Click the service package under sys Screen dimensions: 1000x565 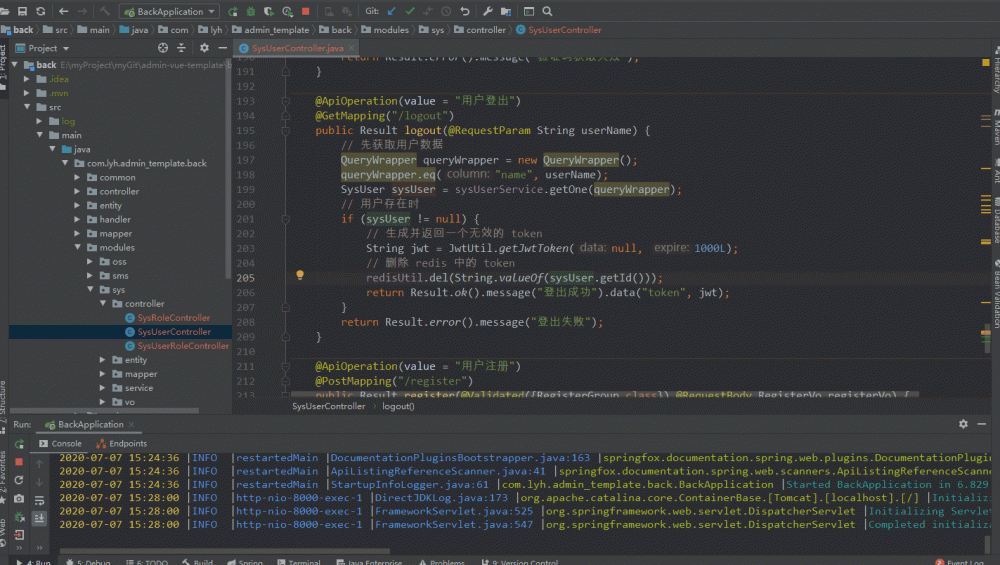tap(132, 388)
